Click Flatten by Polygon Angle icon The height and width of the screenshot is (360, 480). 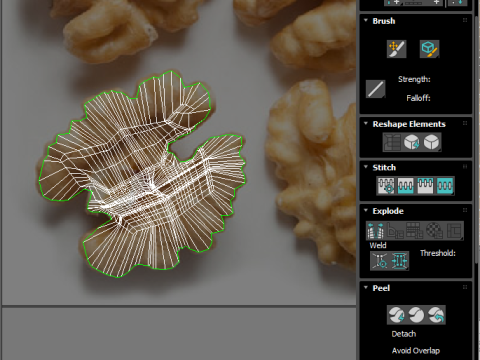395,231
